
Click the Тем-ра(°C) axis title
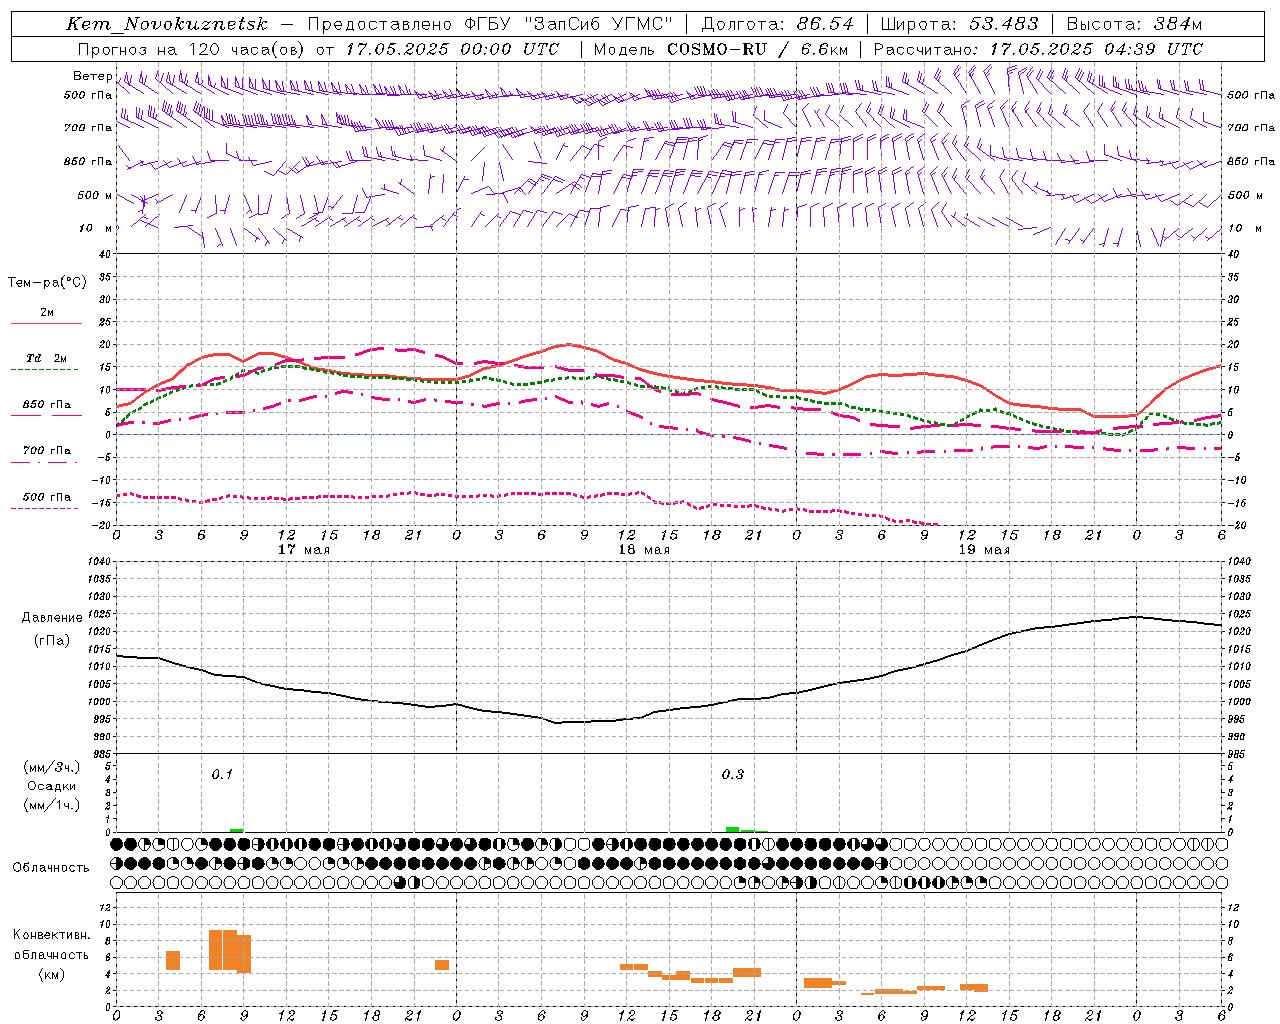pyautogui.click(x=47, y=283)
